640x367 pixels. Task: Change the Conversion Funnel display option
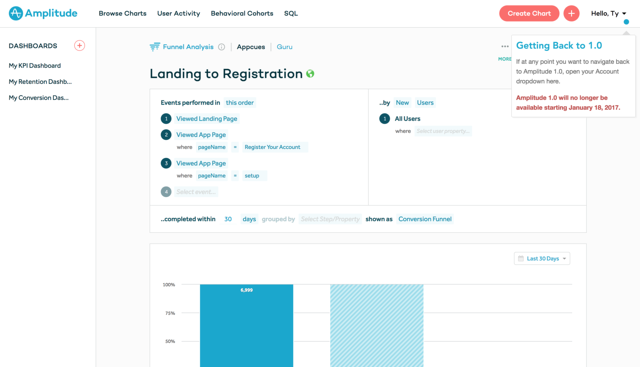tap(425, 219)
